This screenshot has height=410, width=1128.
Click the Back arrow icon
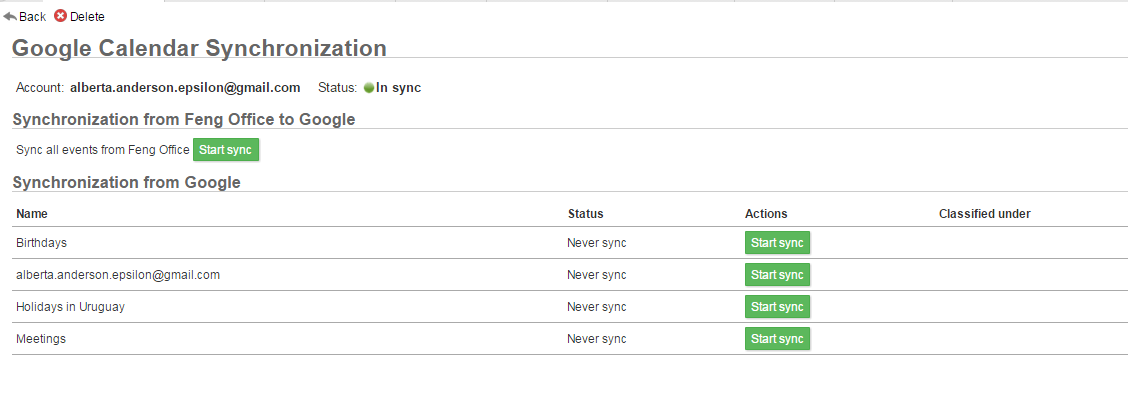coord(10,16)
